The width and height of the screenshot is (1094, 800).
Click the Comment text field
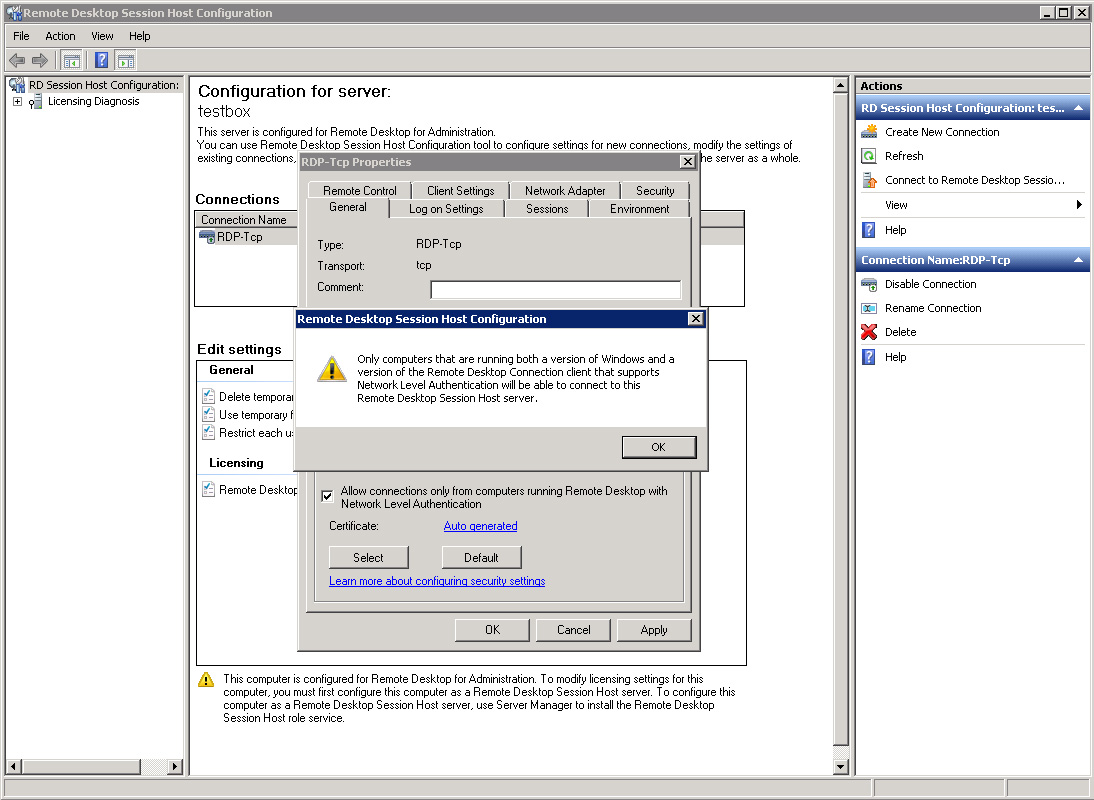tap(556, 289)
